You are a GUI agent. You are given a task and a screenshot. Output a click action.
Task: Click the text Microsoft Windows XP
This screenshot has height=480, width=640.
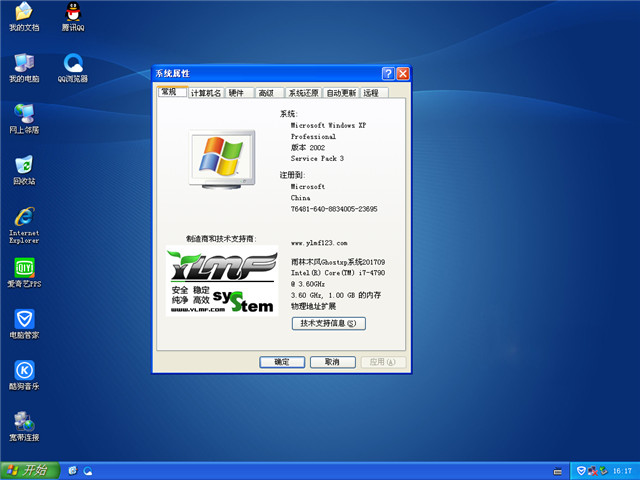pyautogui.click(x=328, y=125)
